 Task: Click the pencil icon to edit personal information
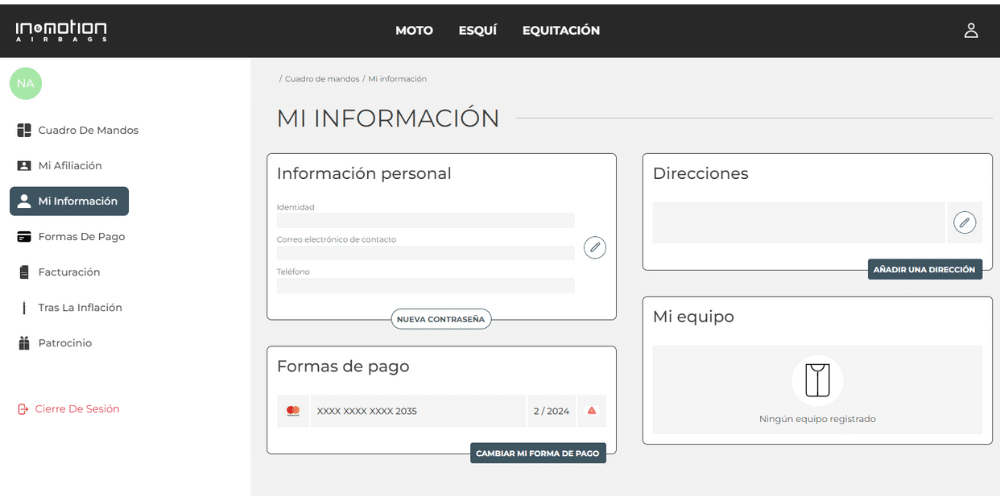(595, 248)
